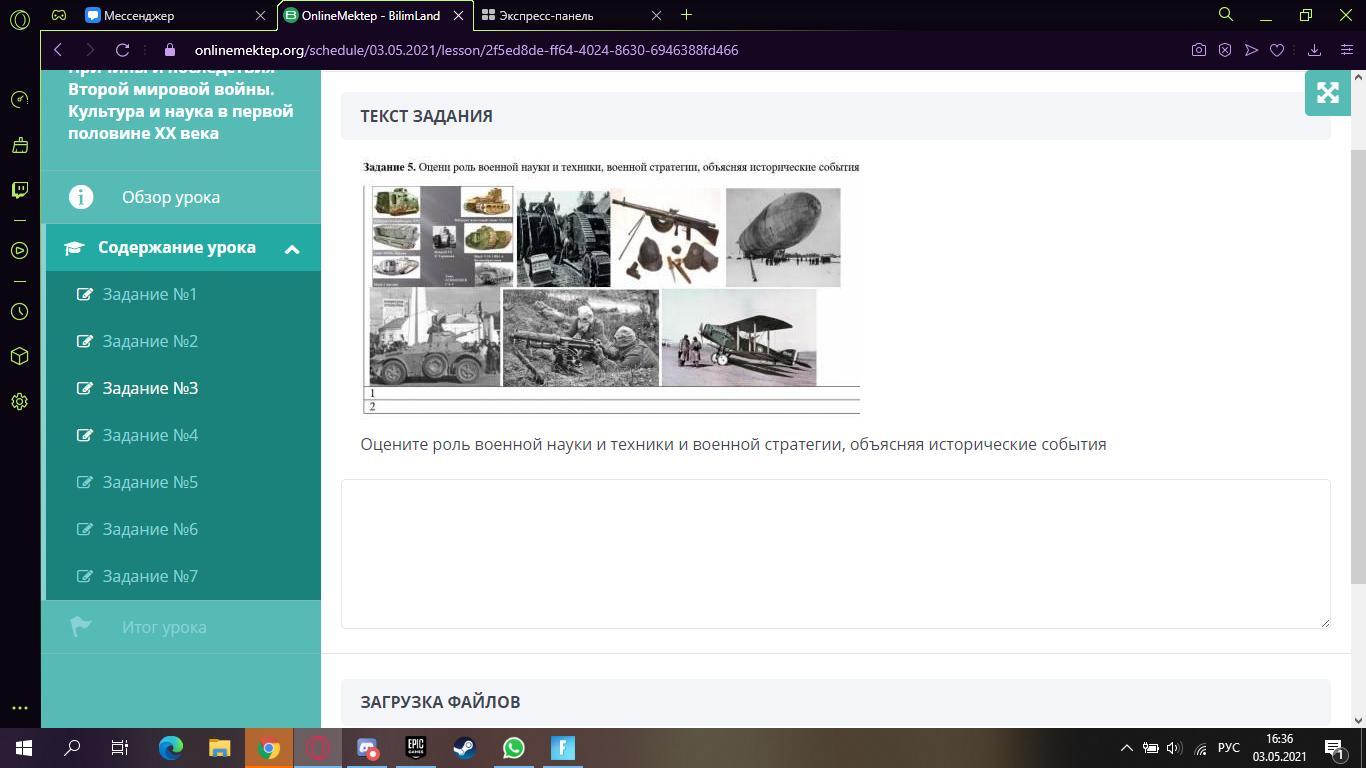Viewport: 1366px width, 768px height.
Task: Open Discord from the taskbar
Action: pos(367,748)
